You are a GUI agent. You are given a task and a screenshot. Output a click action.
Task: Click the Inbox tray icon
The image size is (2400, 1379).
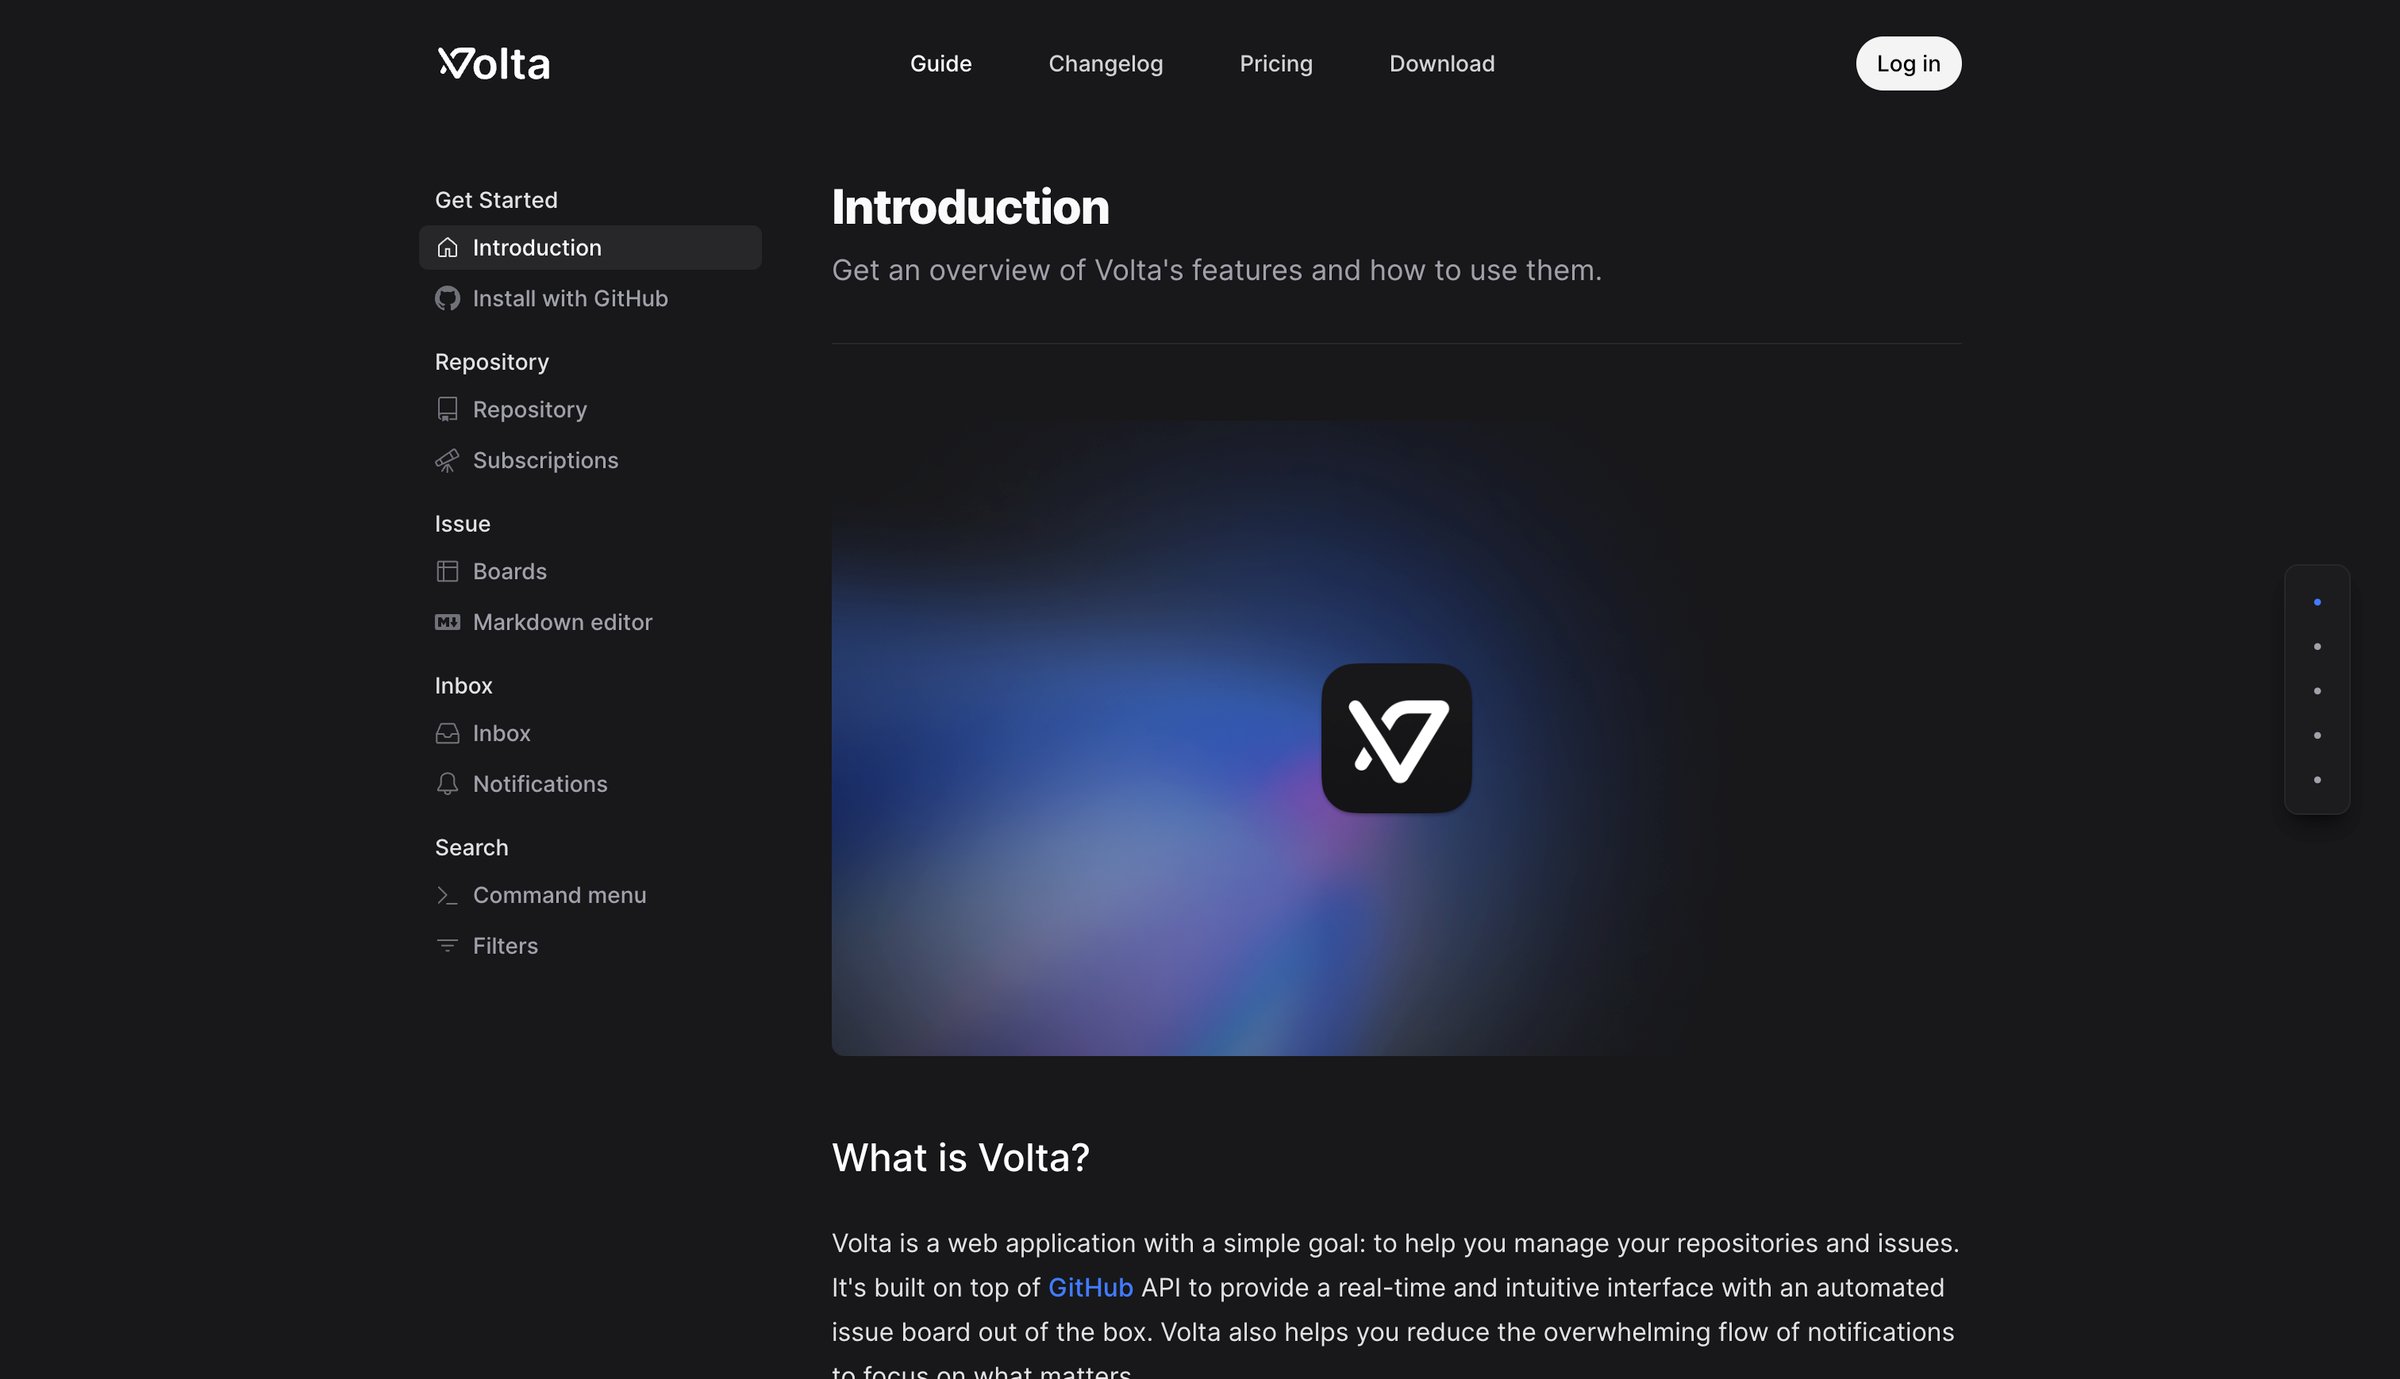point(447,733)
